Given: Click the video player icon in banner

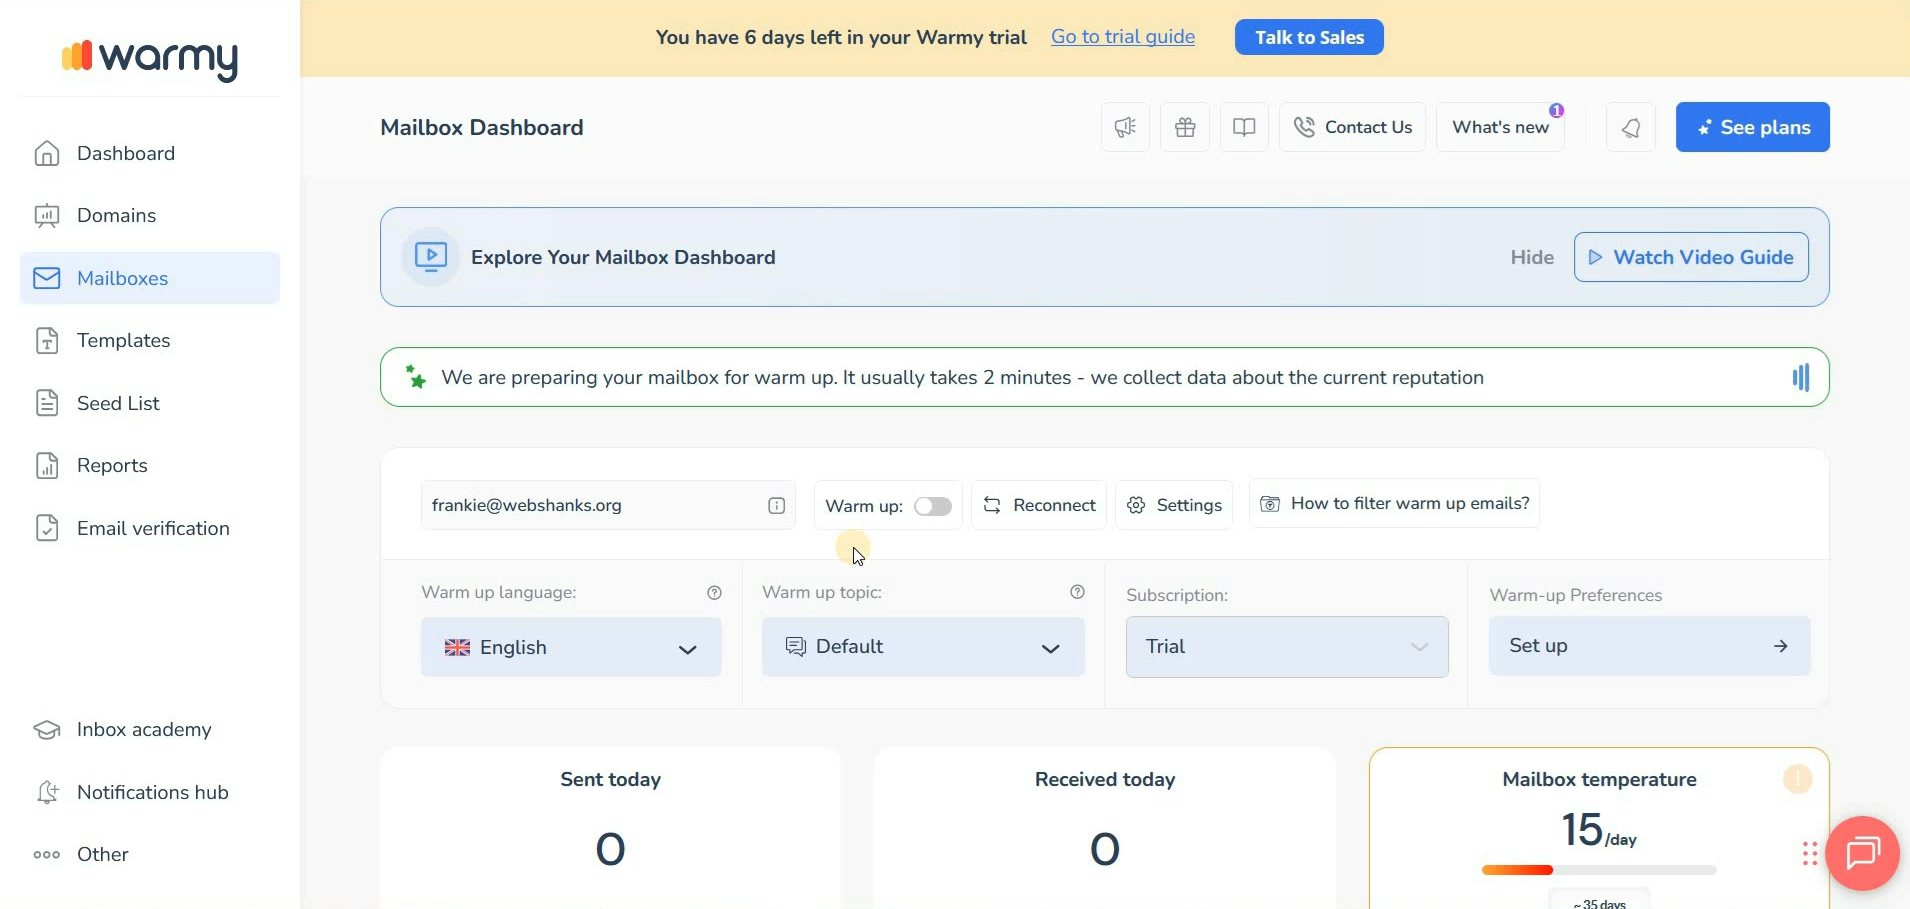Looking at the screenshot, I should [x=431, y=257].
